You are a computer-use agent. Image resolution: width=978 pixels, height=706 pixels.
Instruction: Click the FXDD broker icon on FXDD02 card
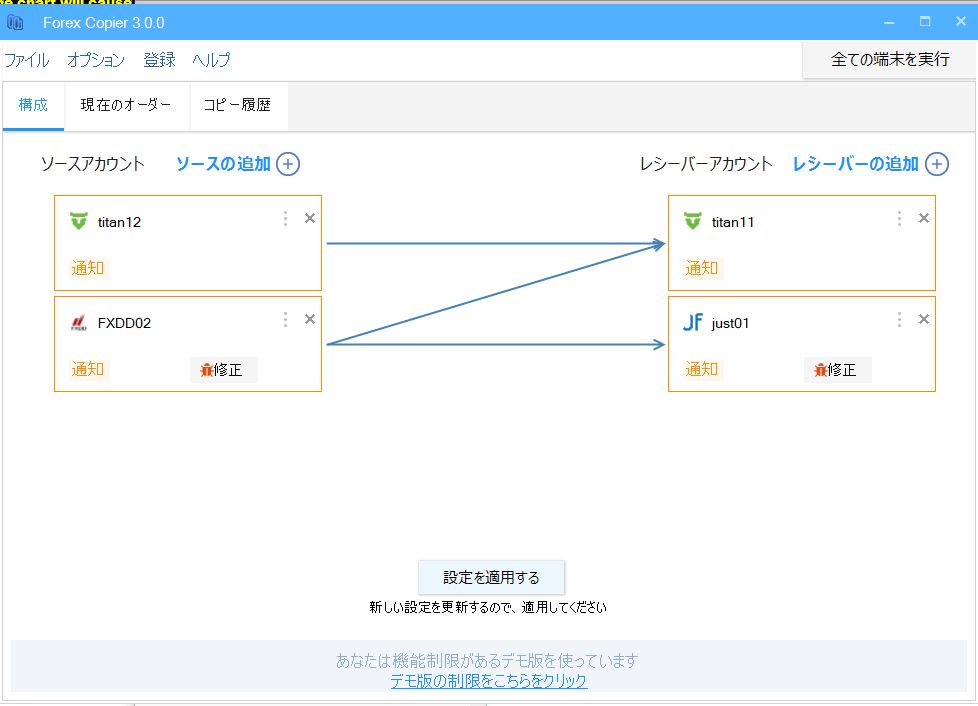[80, 322]
